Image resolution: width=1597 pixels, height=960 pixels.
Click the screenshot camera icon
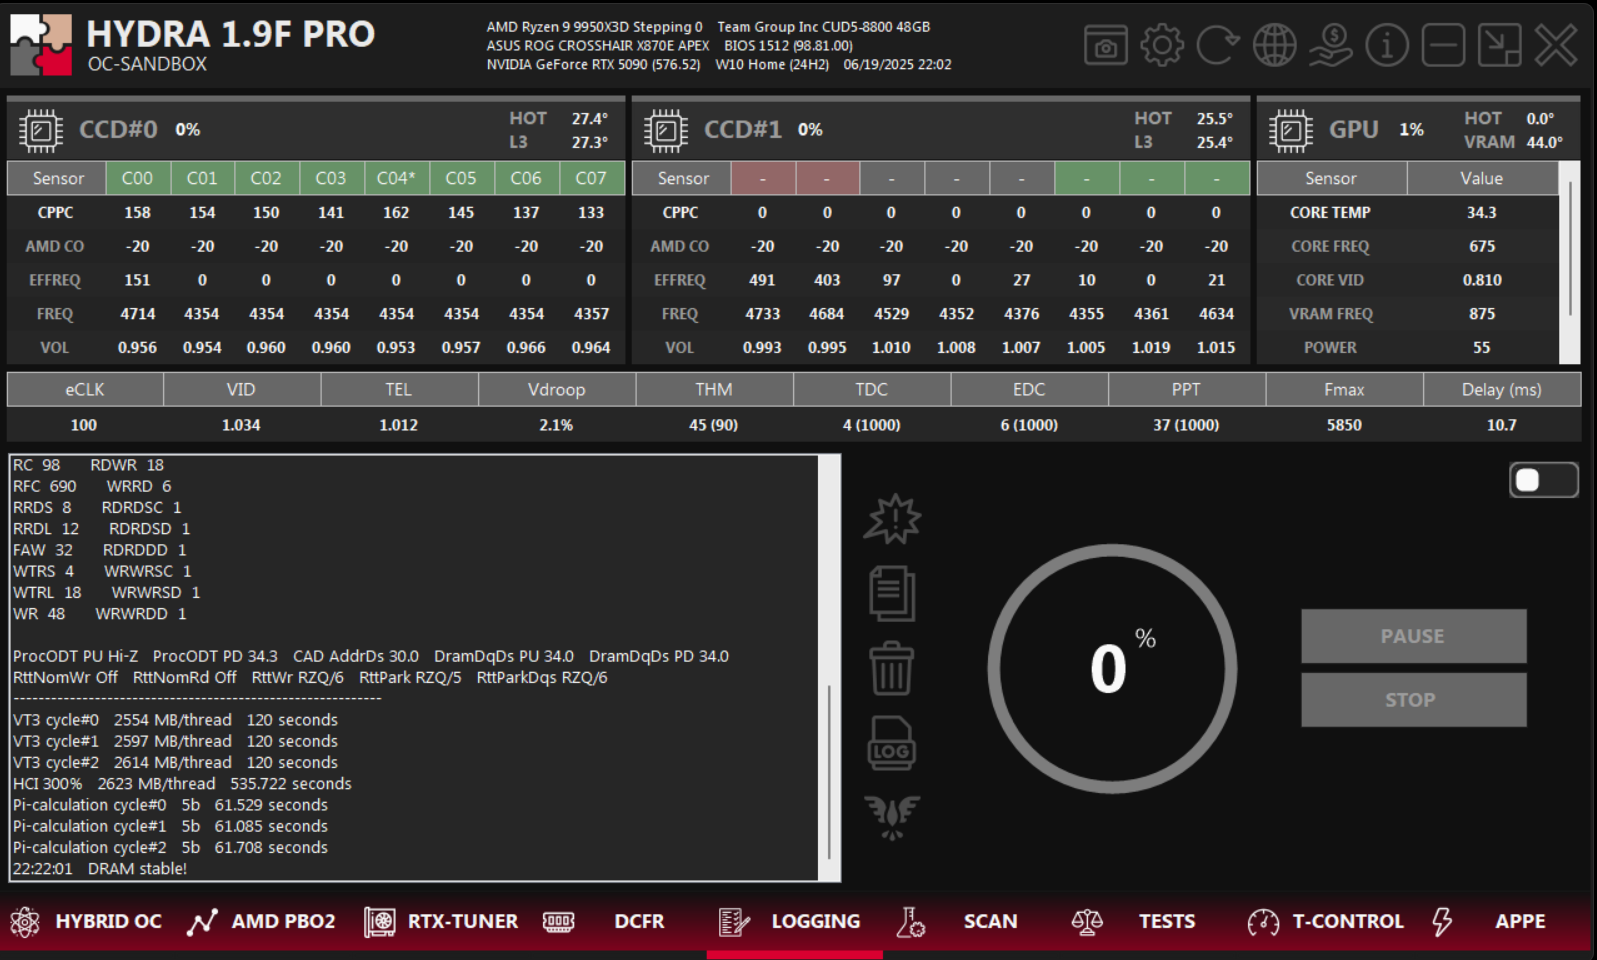click(1105, 46)
